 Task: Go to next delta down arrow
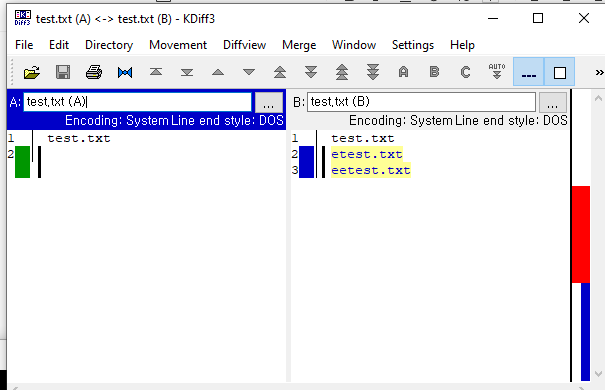tap(249, 72)
